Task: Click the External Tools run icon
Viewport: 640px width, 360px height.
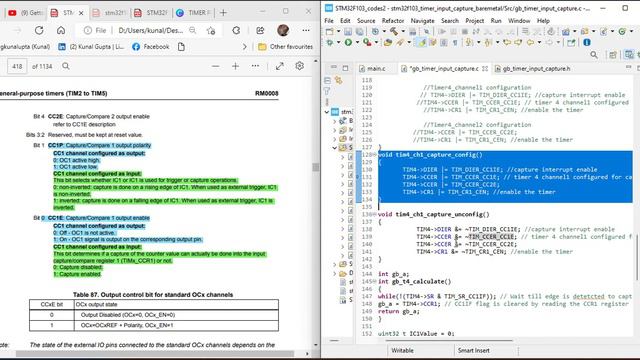Action: (367, 42)
